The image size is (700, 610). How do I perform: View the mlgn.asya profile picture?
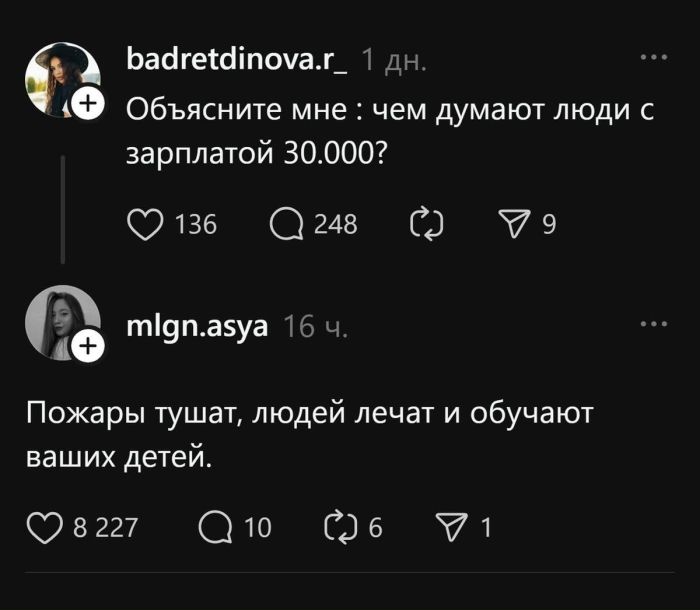pyautogui.click(x=60, y=320)
